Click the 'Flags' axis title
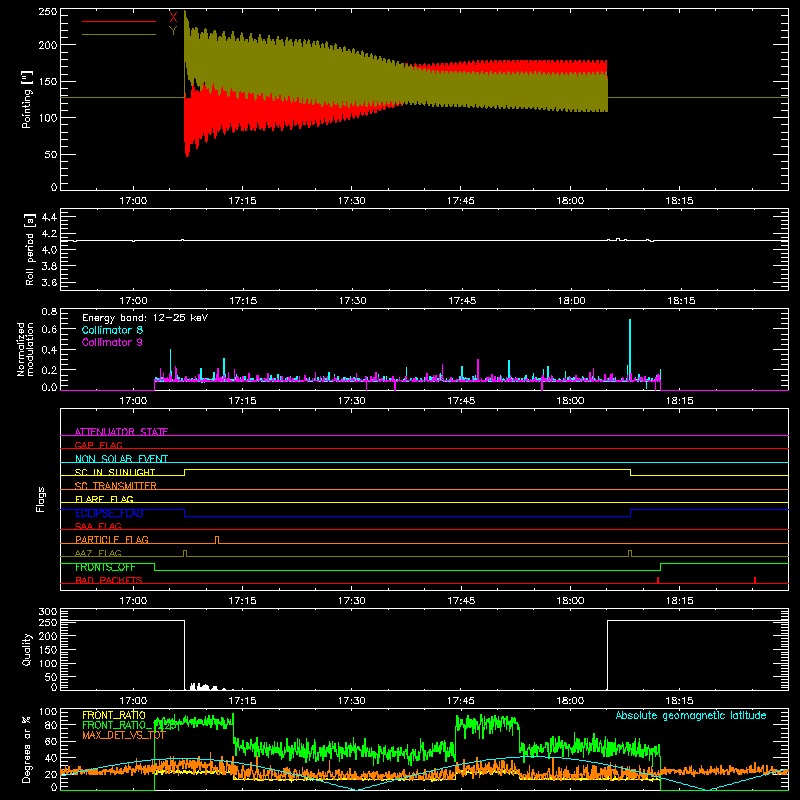 click(x=40, y=499)
